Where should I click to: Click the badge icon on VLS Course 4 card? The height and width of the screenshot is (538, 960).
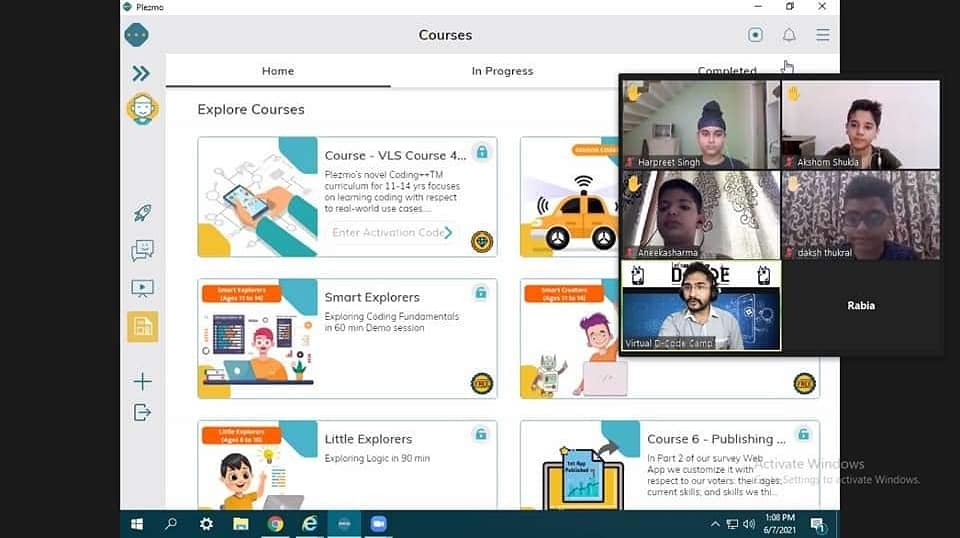click(x=482, y=242)
